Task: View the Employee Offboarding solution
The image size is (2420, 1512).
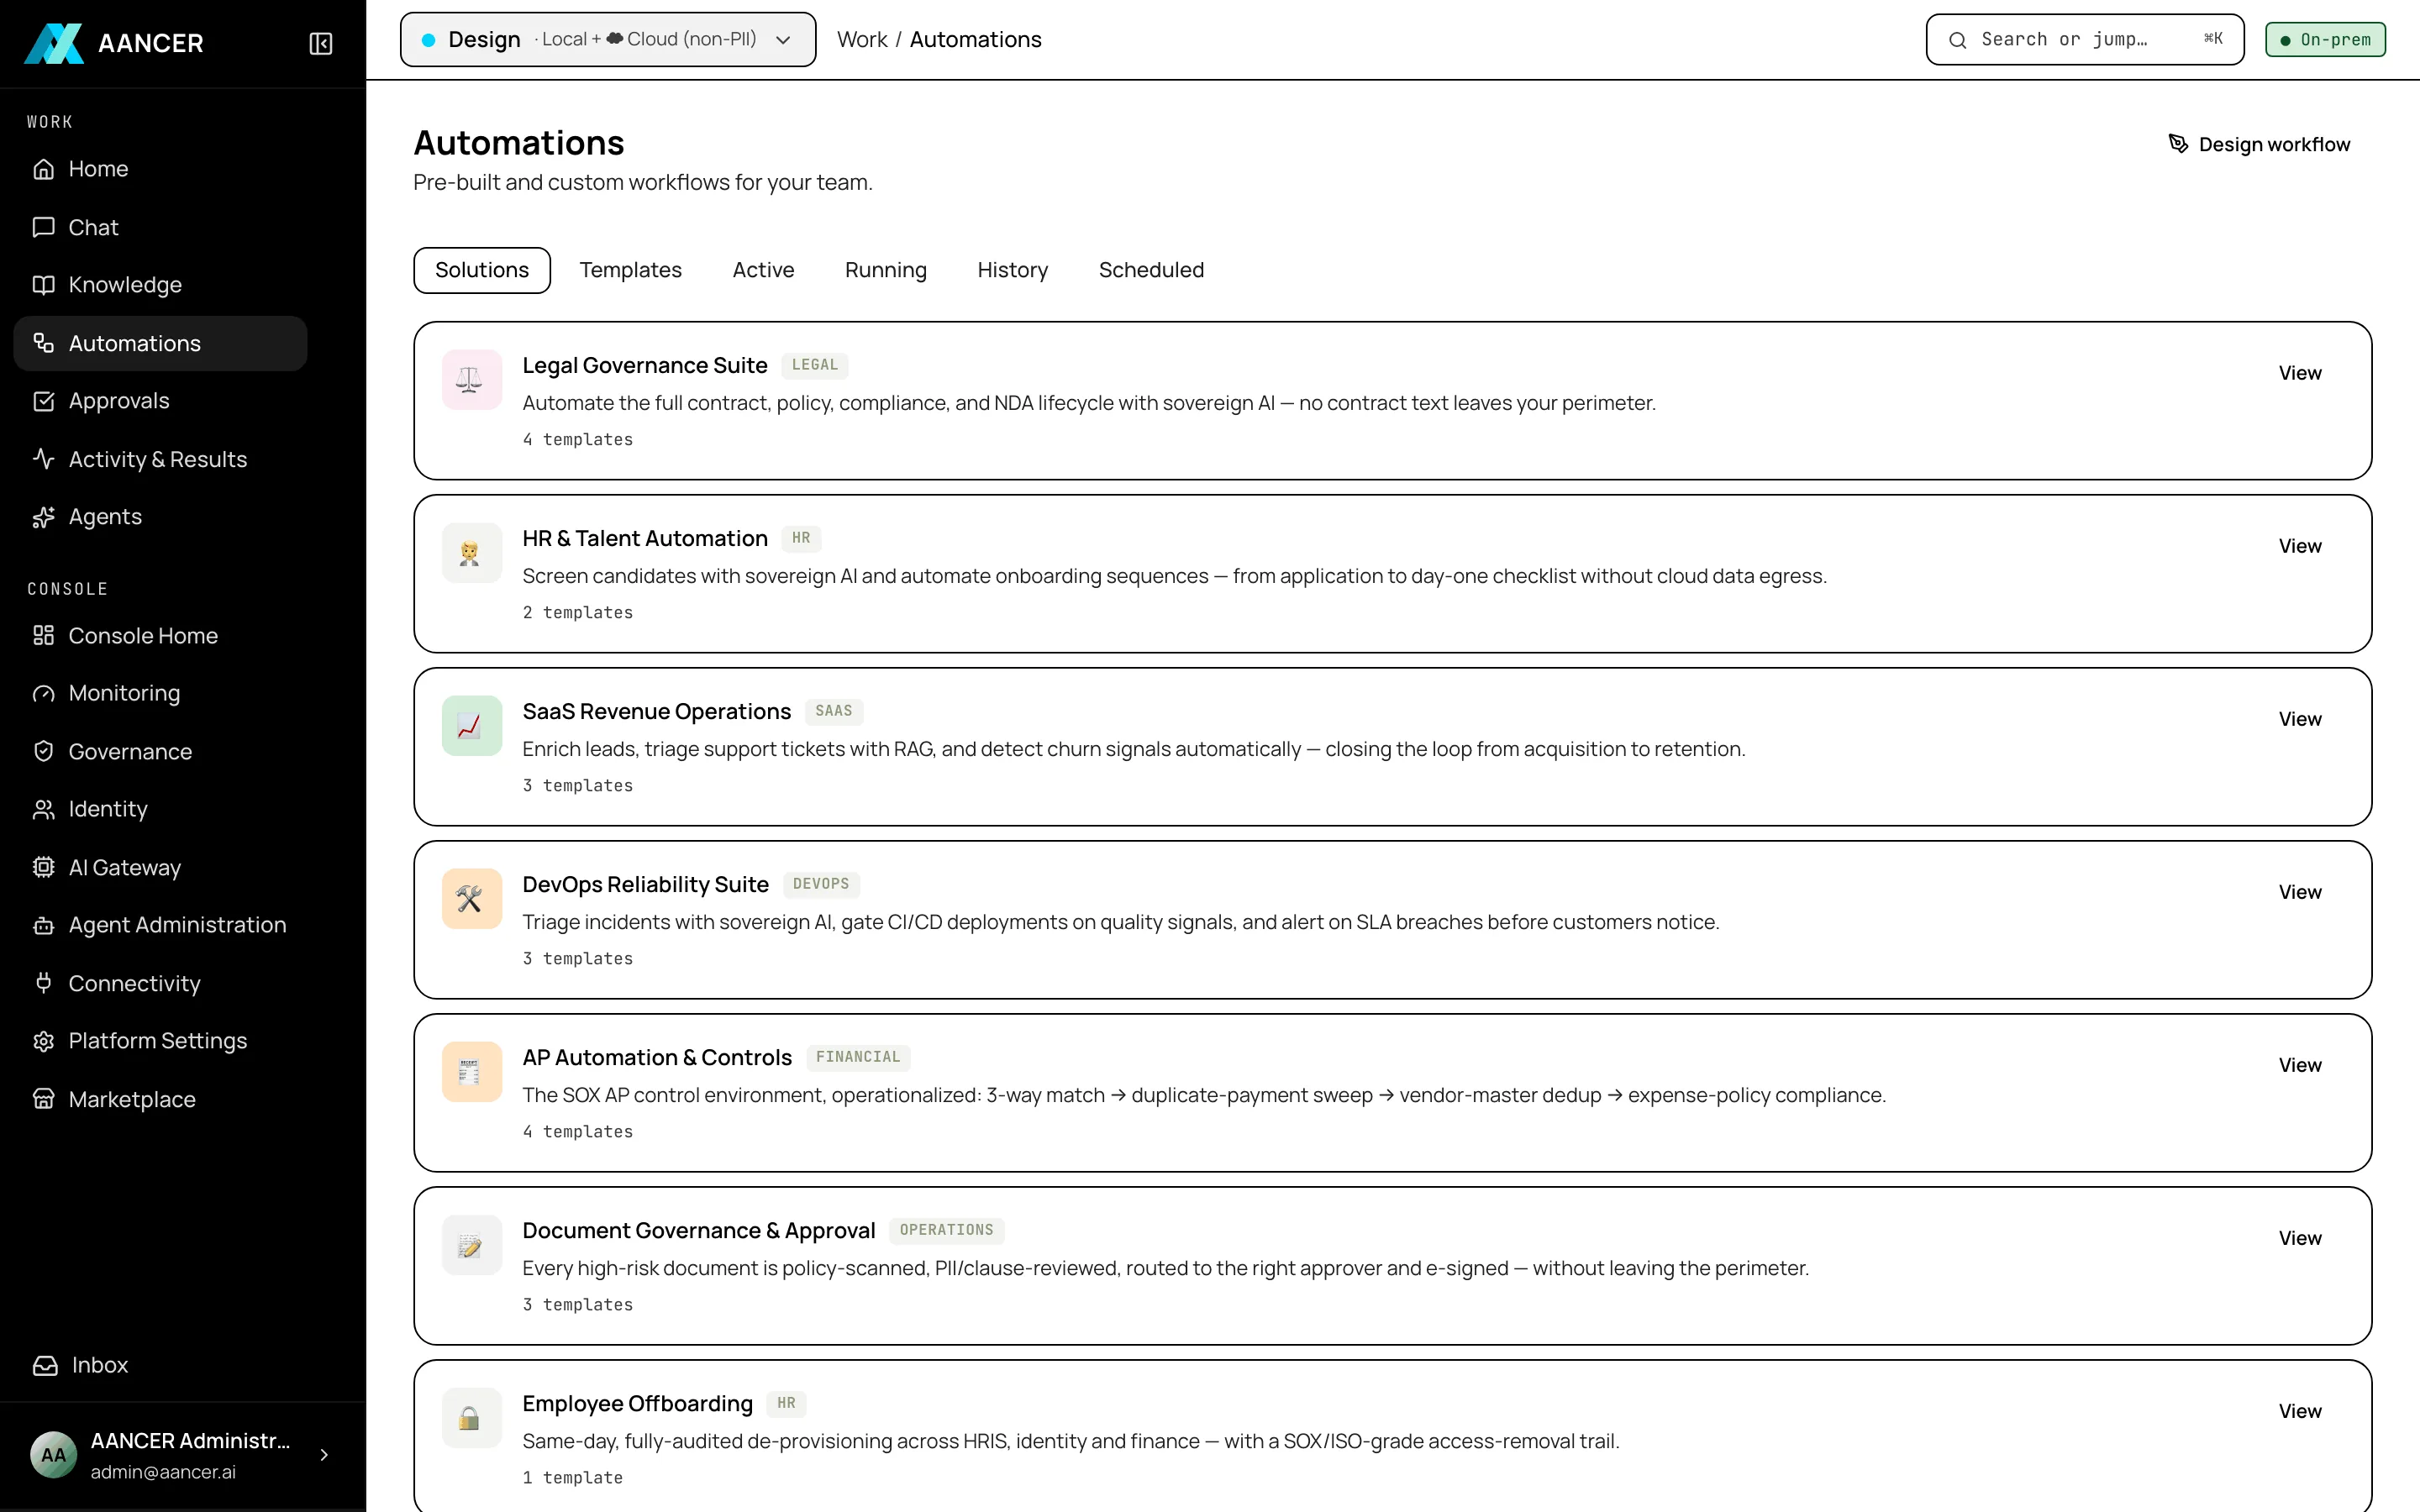Action: pyautogui.click(x=2300, y=1411)
